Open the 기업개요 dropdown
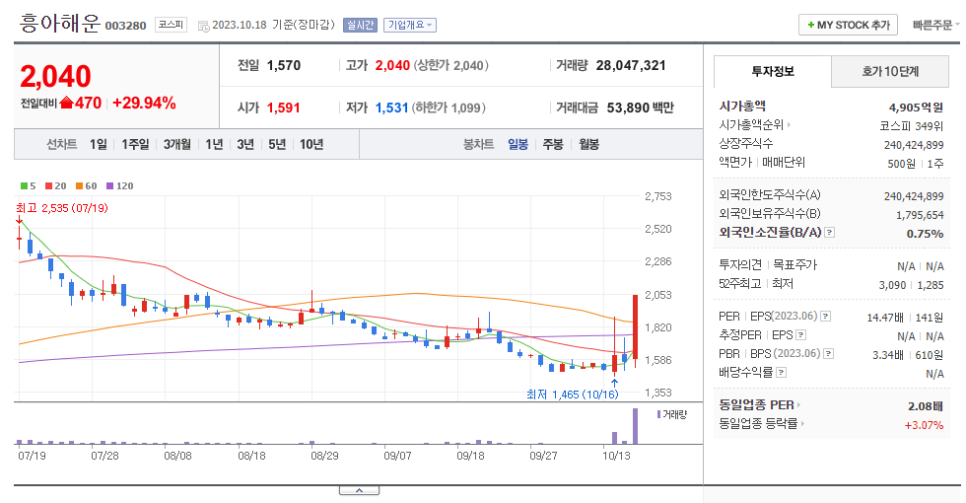The width and height of the screenshot is (966, 503). point(410,25)
